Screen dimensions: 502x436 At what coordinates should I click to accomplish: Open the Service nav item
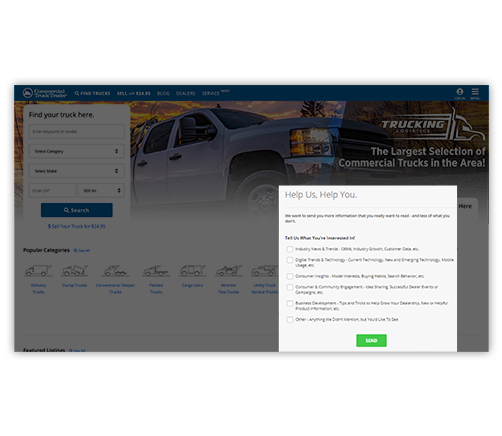(x=211, y=94)
